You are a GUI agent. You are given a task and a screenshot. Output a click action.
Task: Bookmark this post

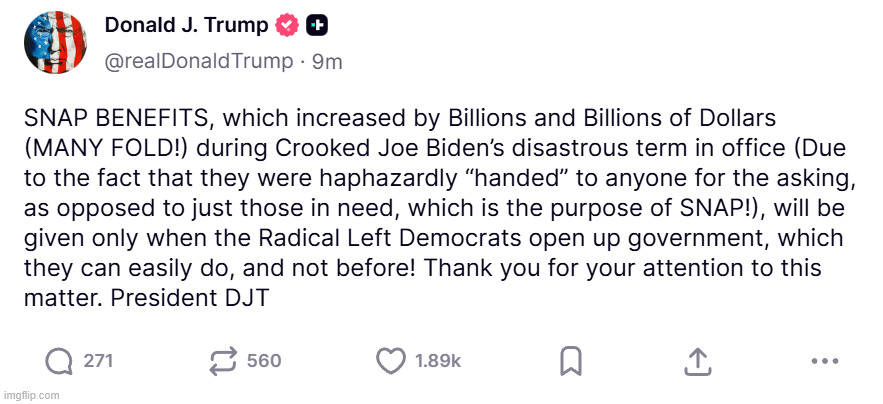pyautogui.click(x=571, y=360)
